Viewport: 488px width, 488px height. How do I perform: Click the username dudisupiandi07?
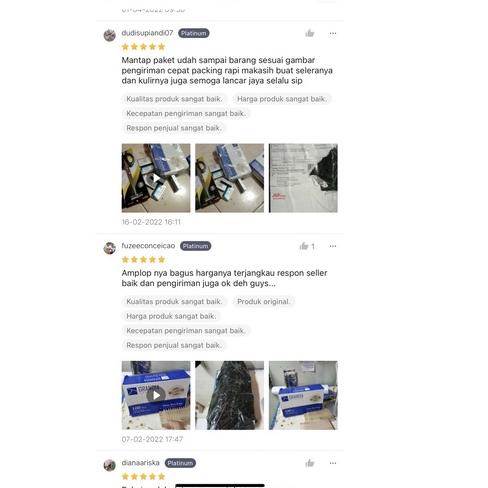point(147,33)
